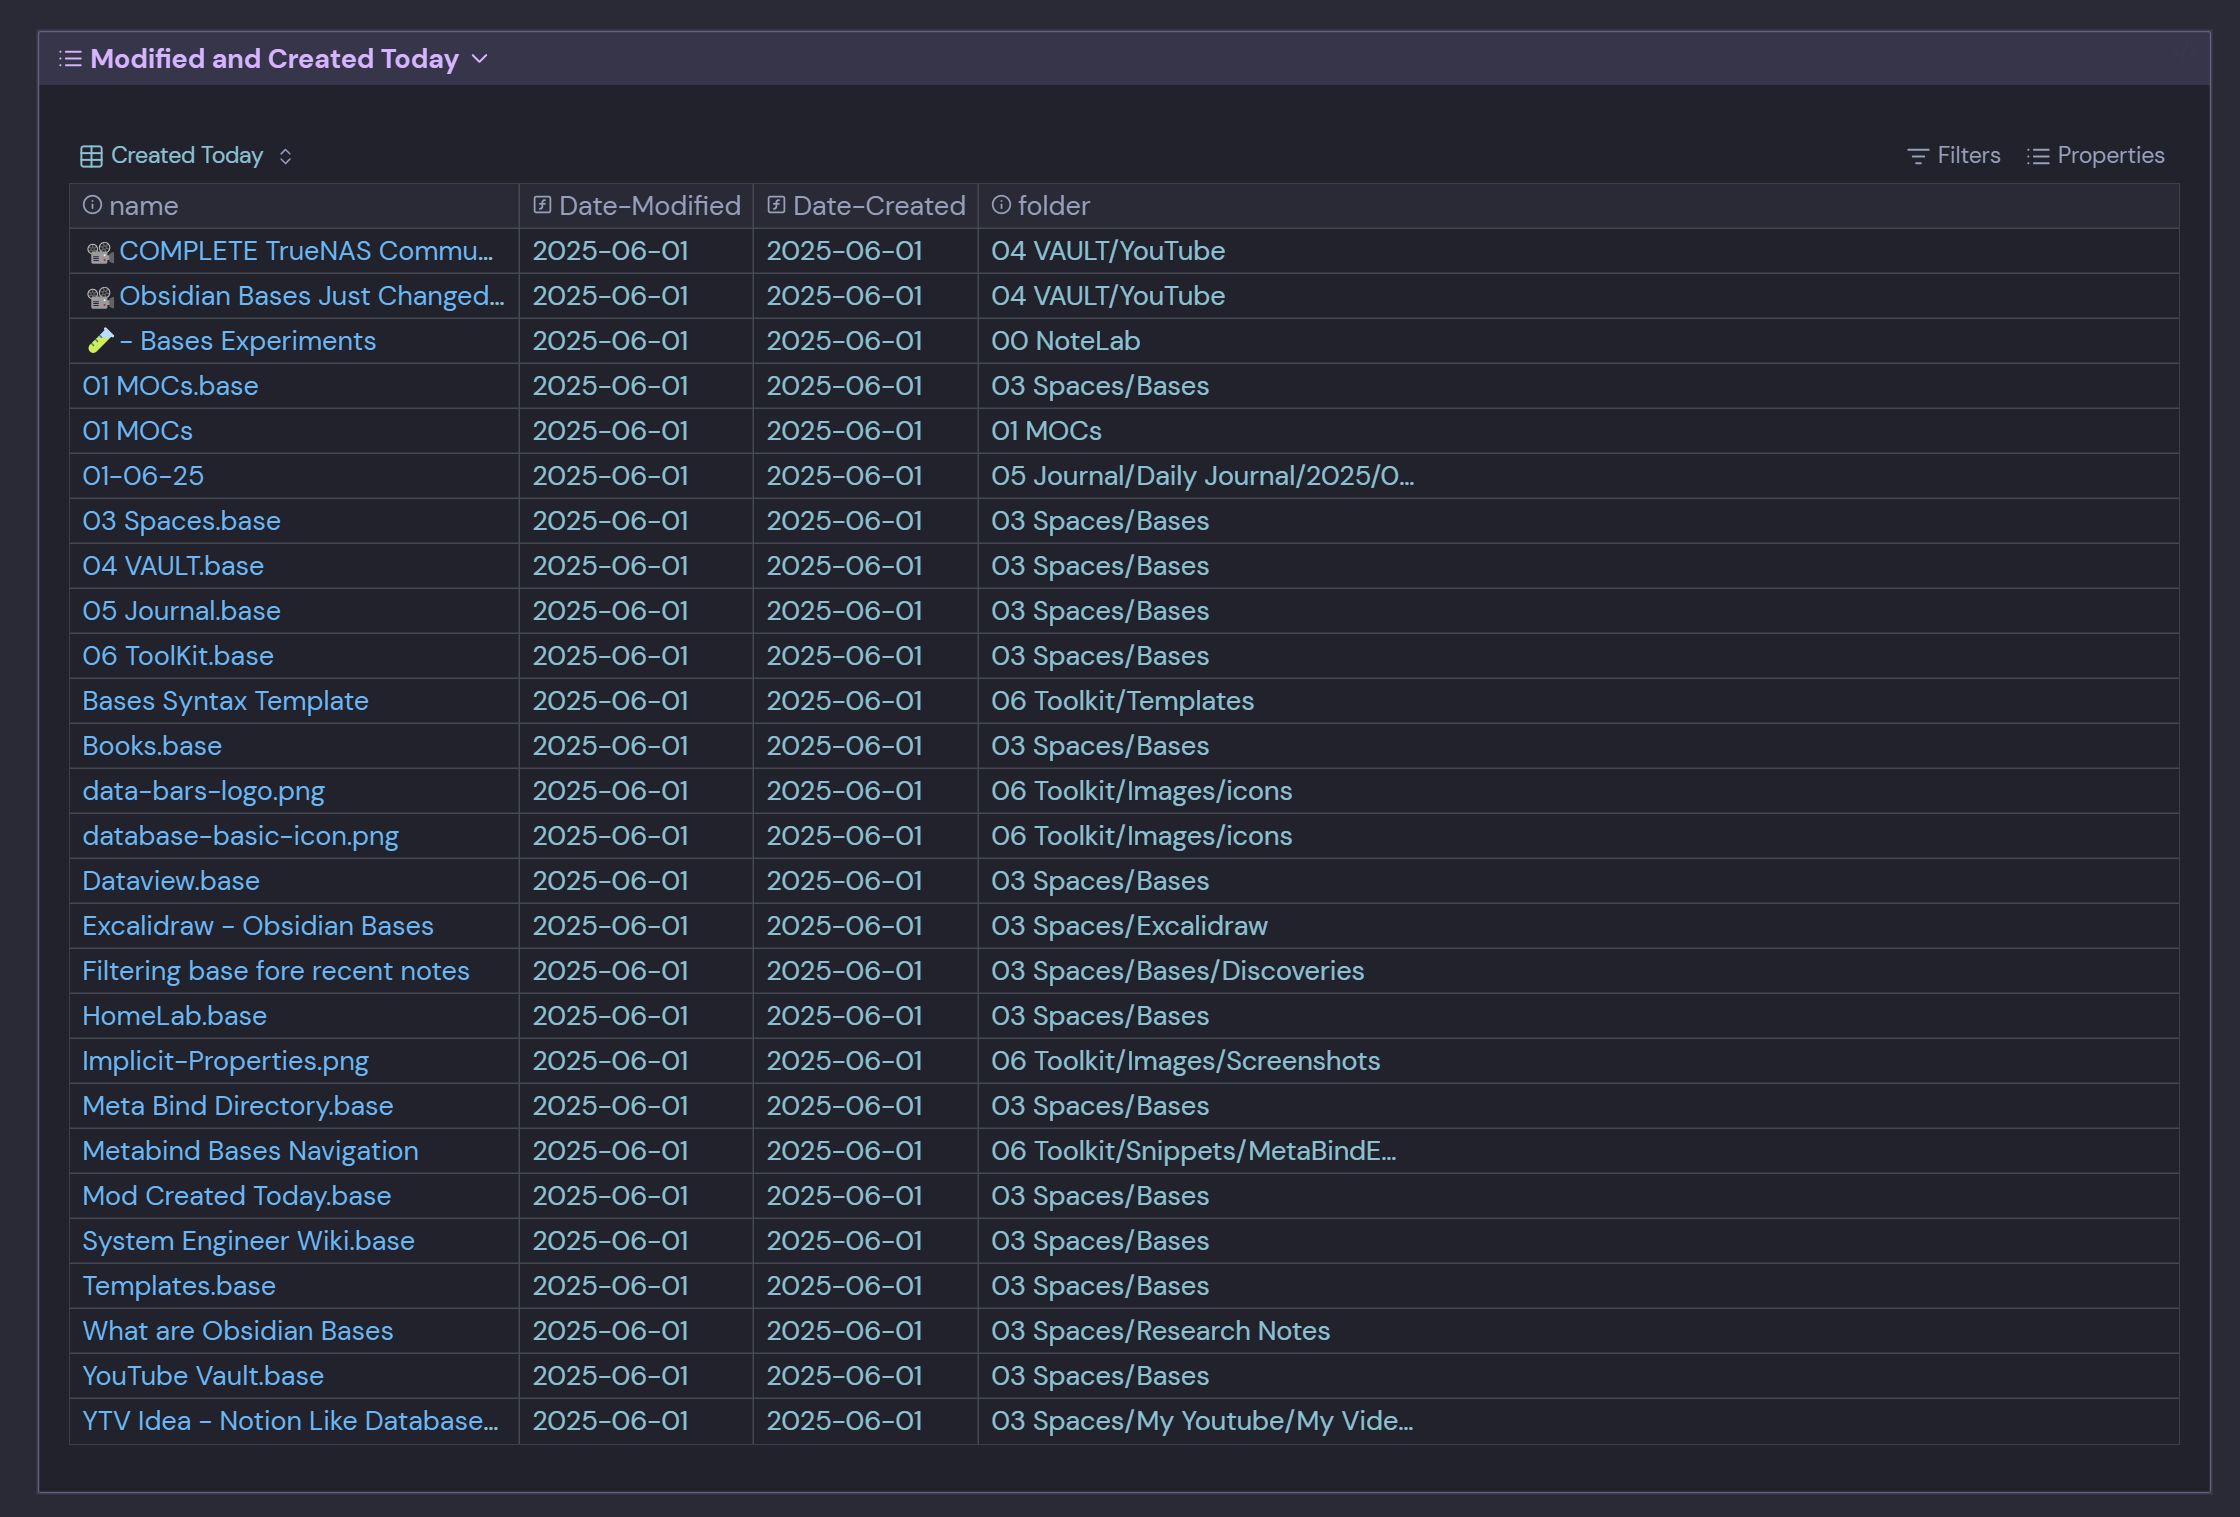This screenshot has height=1517, width=2240.
Task: Click the folder column header
Action: click(x=1579, y=206)
